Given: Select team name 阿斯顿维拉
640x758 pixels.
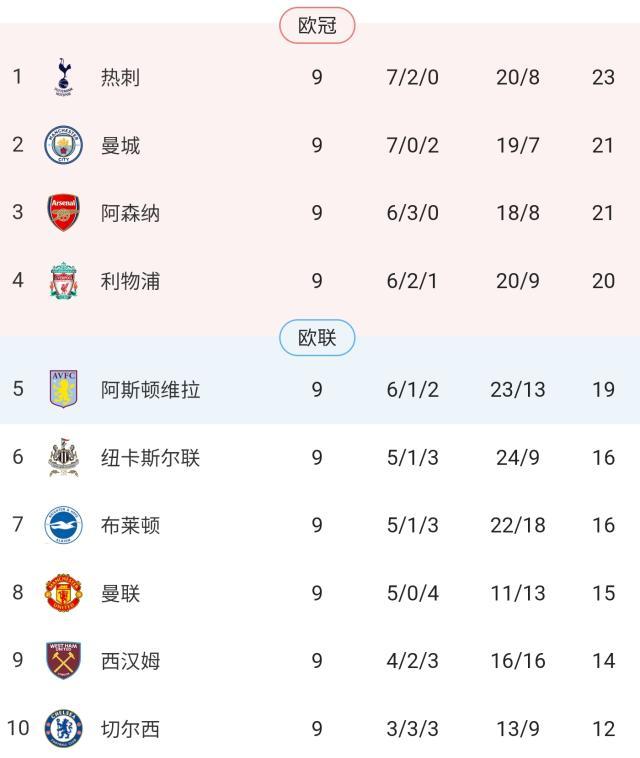Looking at the screenshot, I should pos(150,389).
